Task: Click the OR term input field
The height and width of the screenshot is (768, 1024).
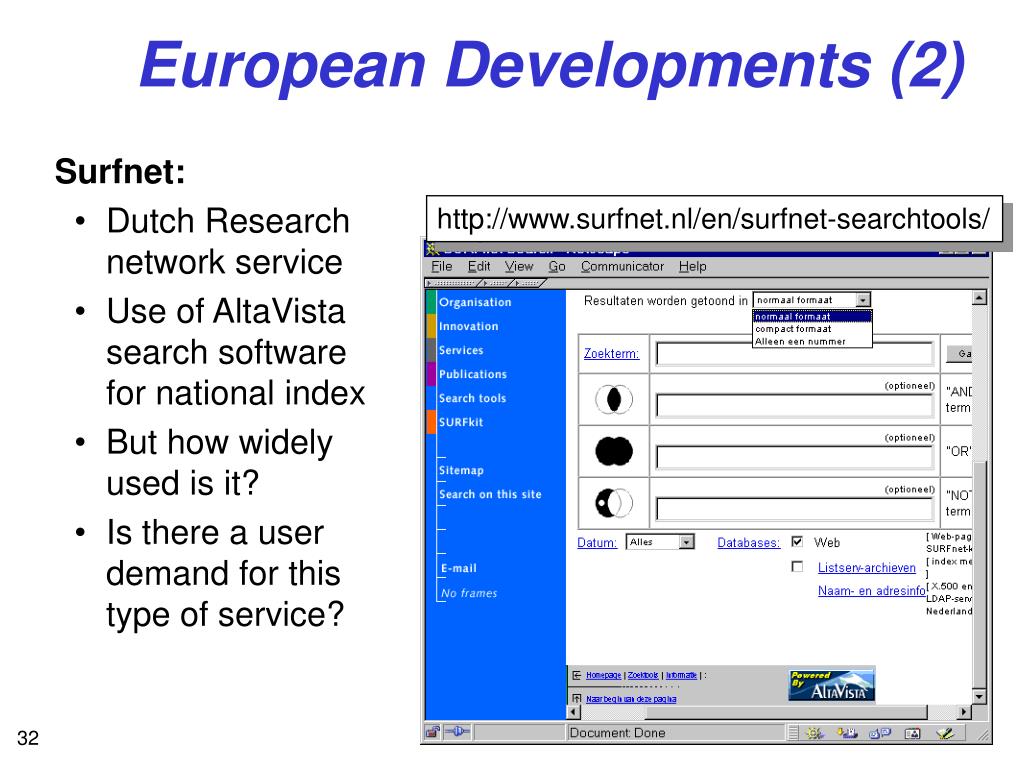Action: [x=795, y=457]
